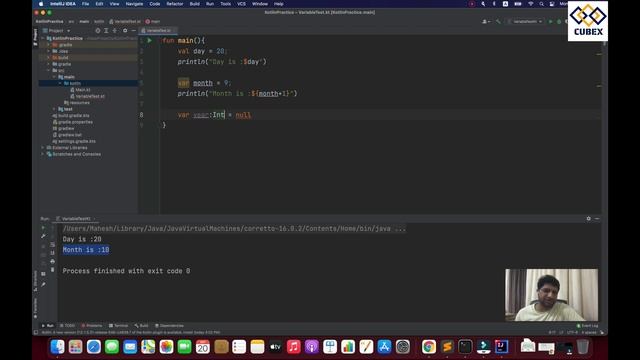Image resolution: width=640 pixels, height=360 pixels.
Task: Open the Problems tool window
Action: point(92,326)
